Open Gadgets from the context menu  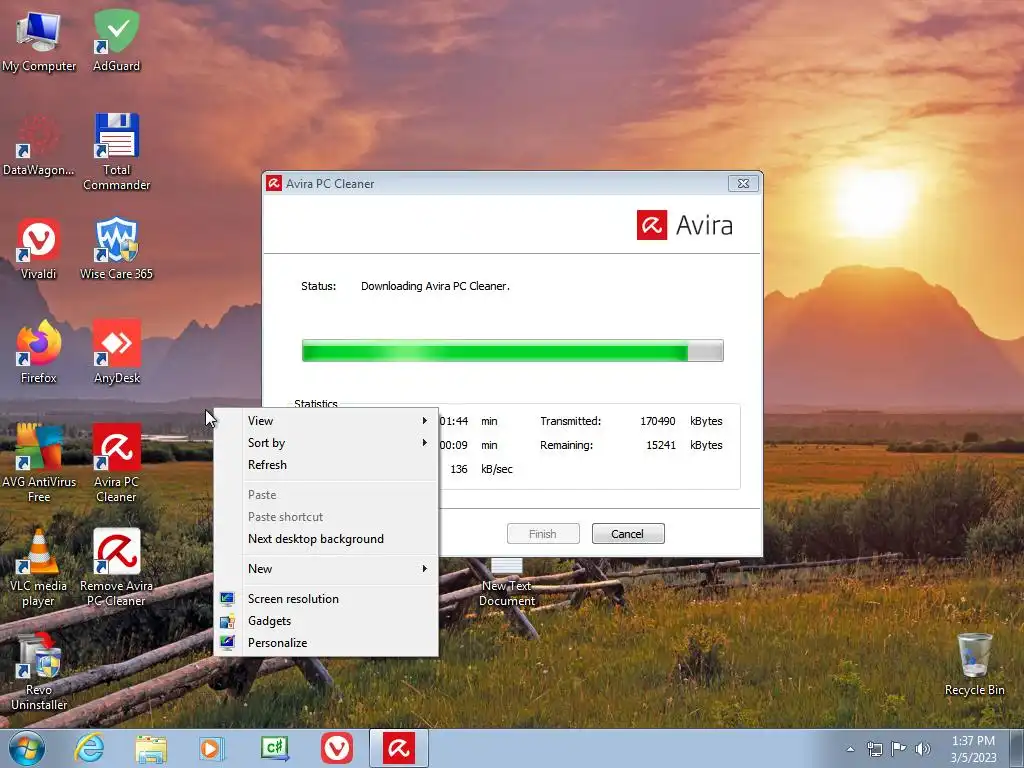coord(326,621)
